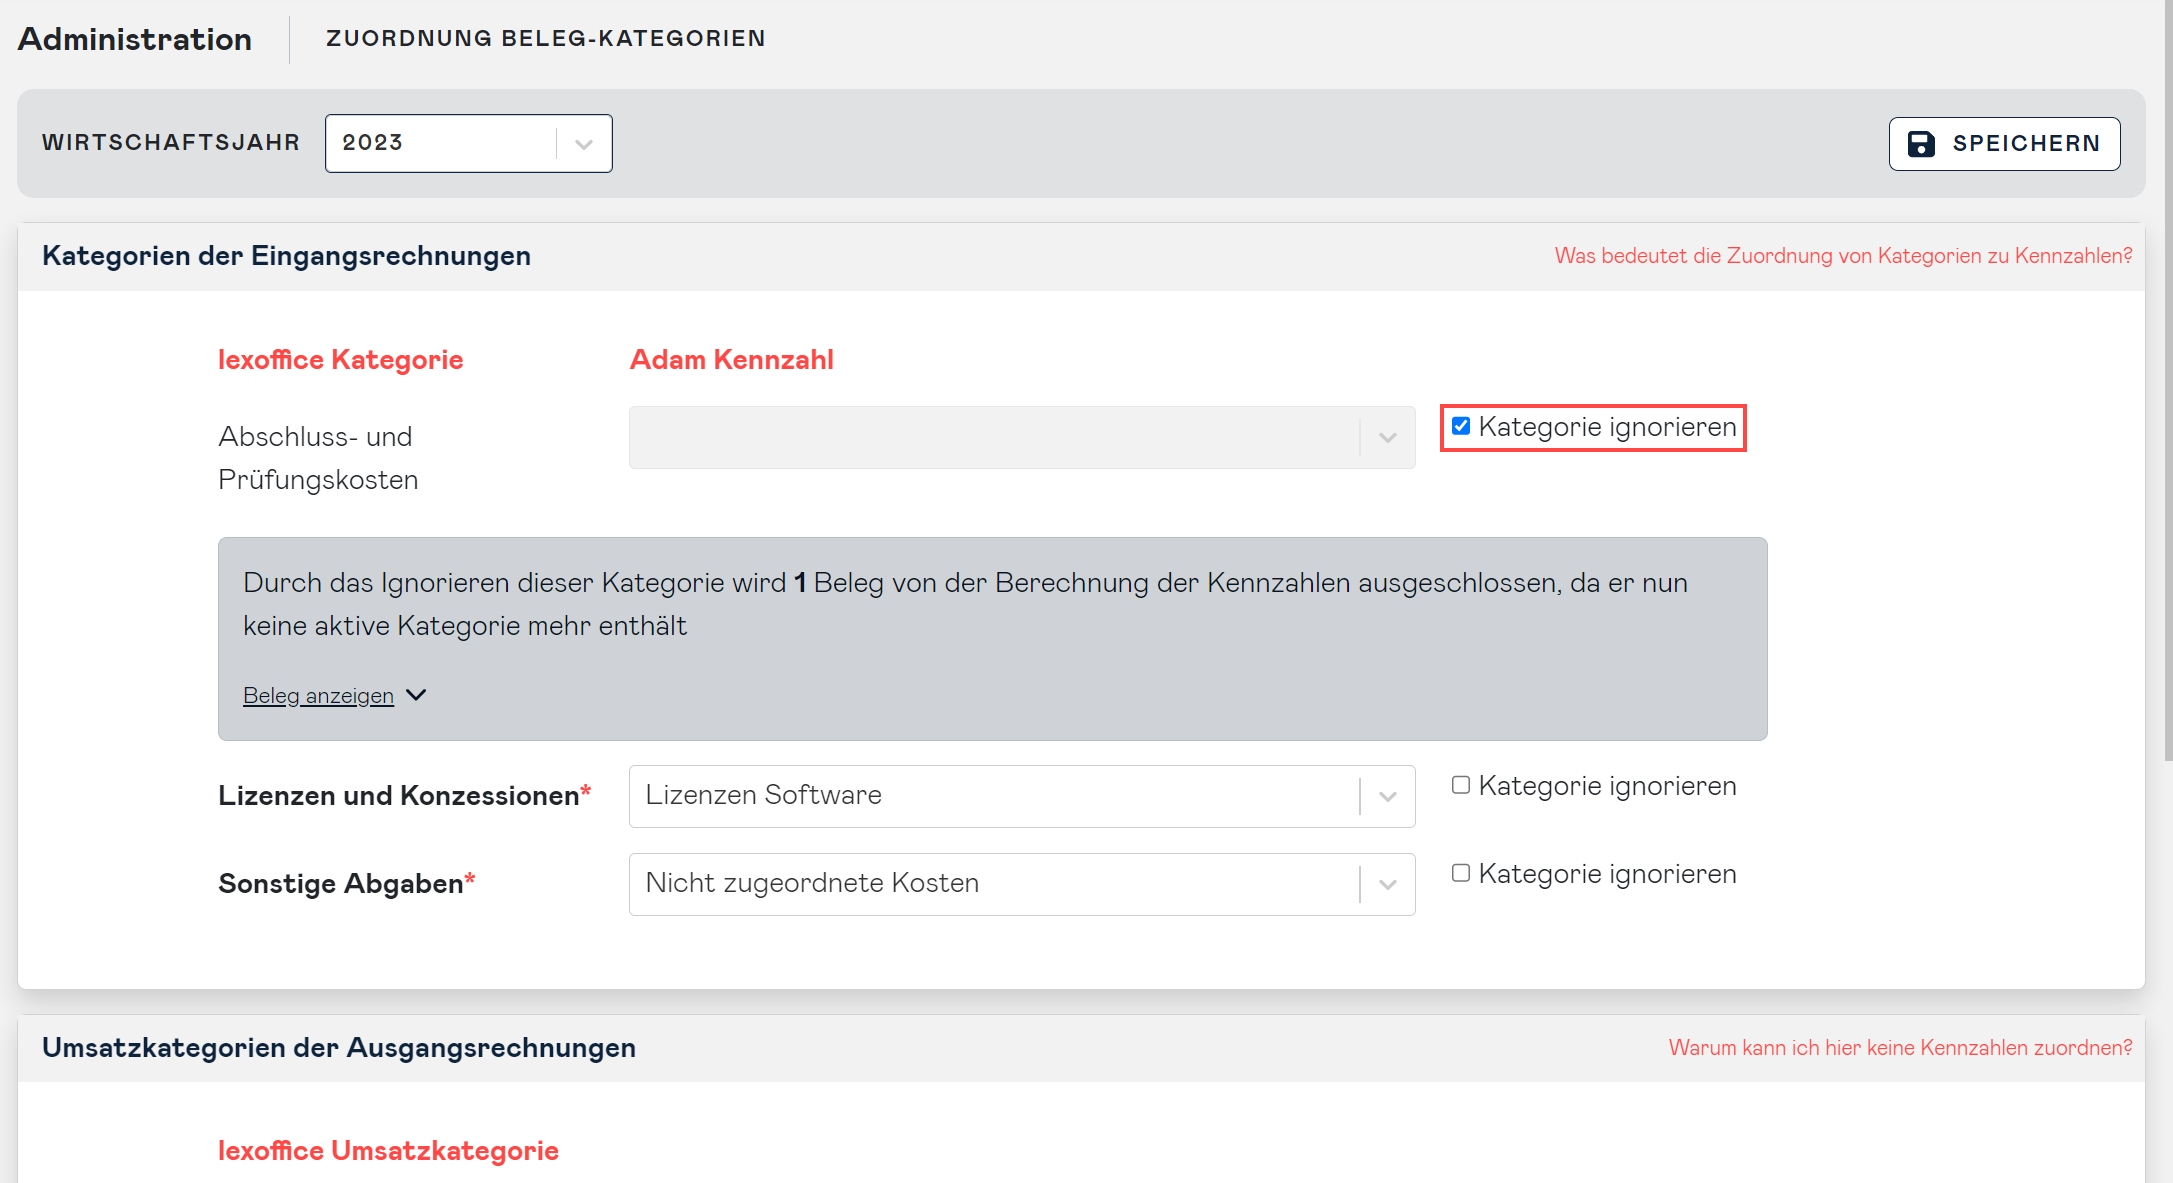The image size is (2173, 1183).
Task: Click the Adam Kennzahl column header
Action: 732,360
